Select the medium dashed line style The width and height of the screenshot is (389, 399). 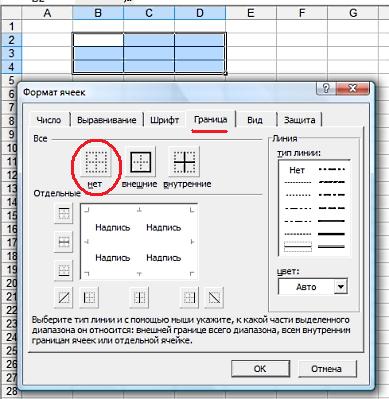click(x=331, y=208)
